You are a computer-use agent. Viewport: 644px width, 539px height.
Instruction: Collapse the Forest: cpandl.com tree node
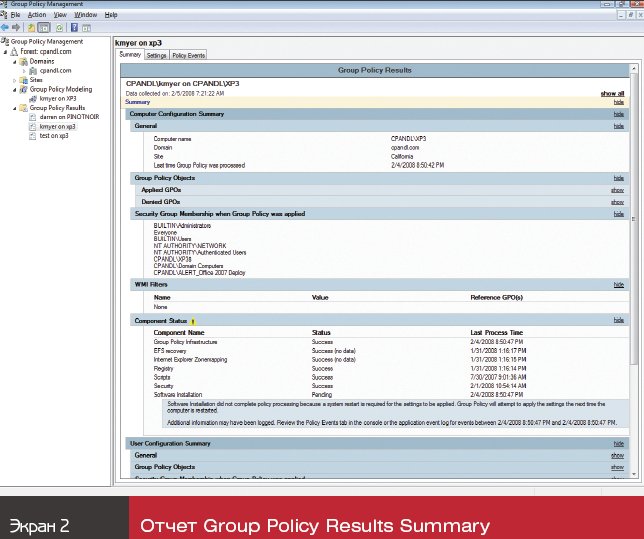pos(6,52)
